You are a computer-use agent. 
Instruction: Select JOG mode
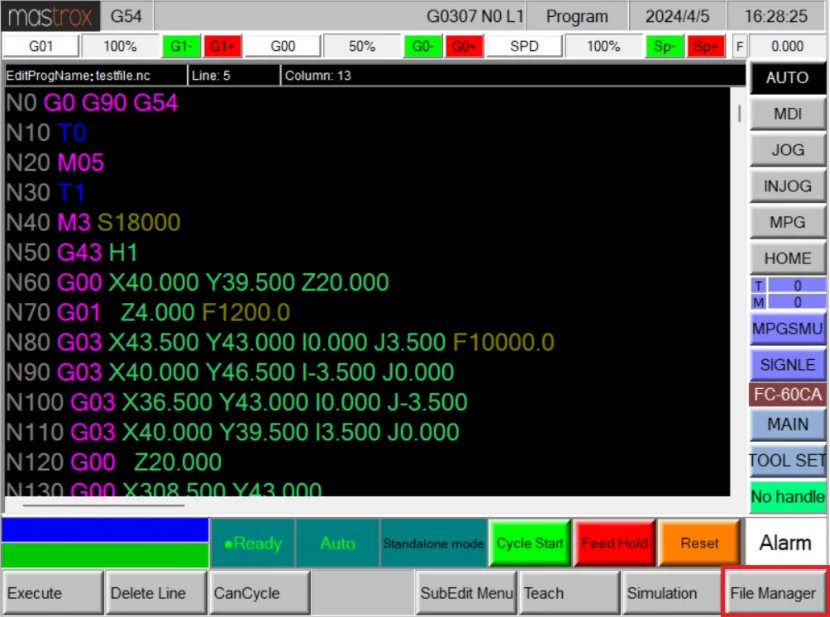[x=787, y=150]
